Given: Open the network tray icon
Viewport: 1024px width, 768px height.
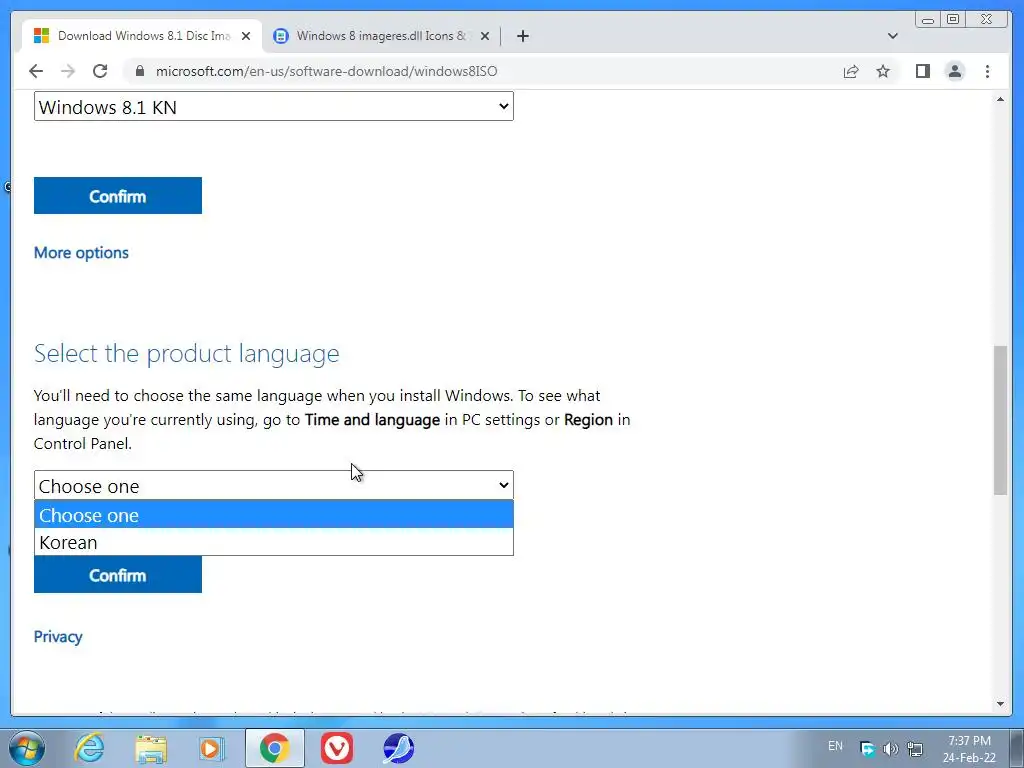Looking at the screenshot, I should pos(915,749).
